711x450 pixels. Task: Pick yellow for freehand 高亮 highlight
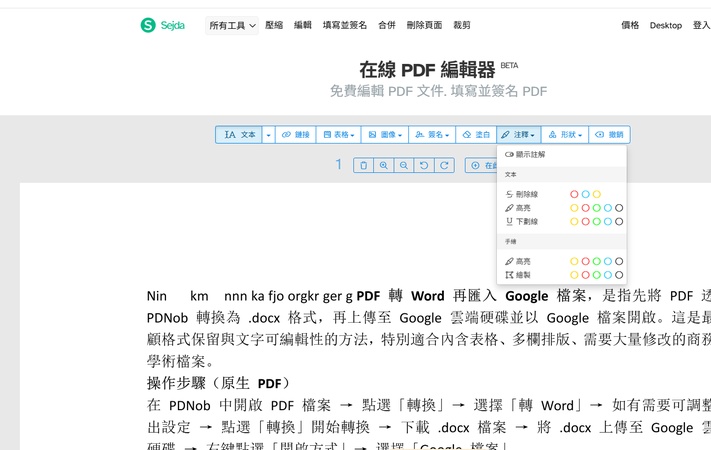tap(574, 261)
